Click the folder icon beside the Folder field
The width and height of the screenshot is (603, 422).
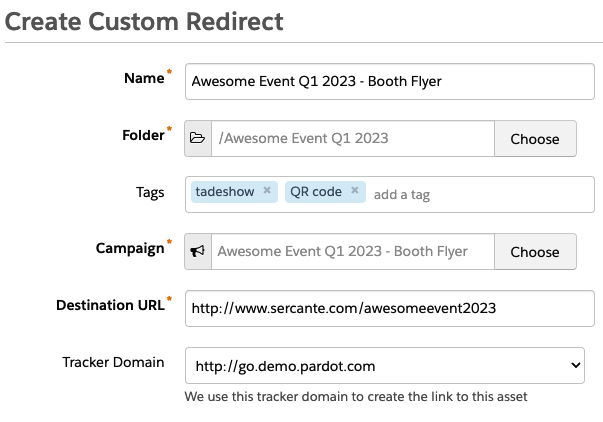198,139
